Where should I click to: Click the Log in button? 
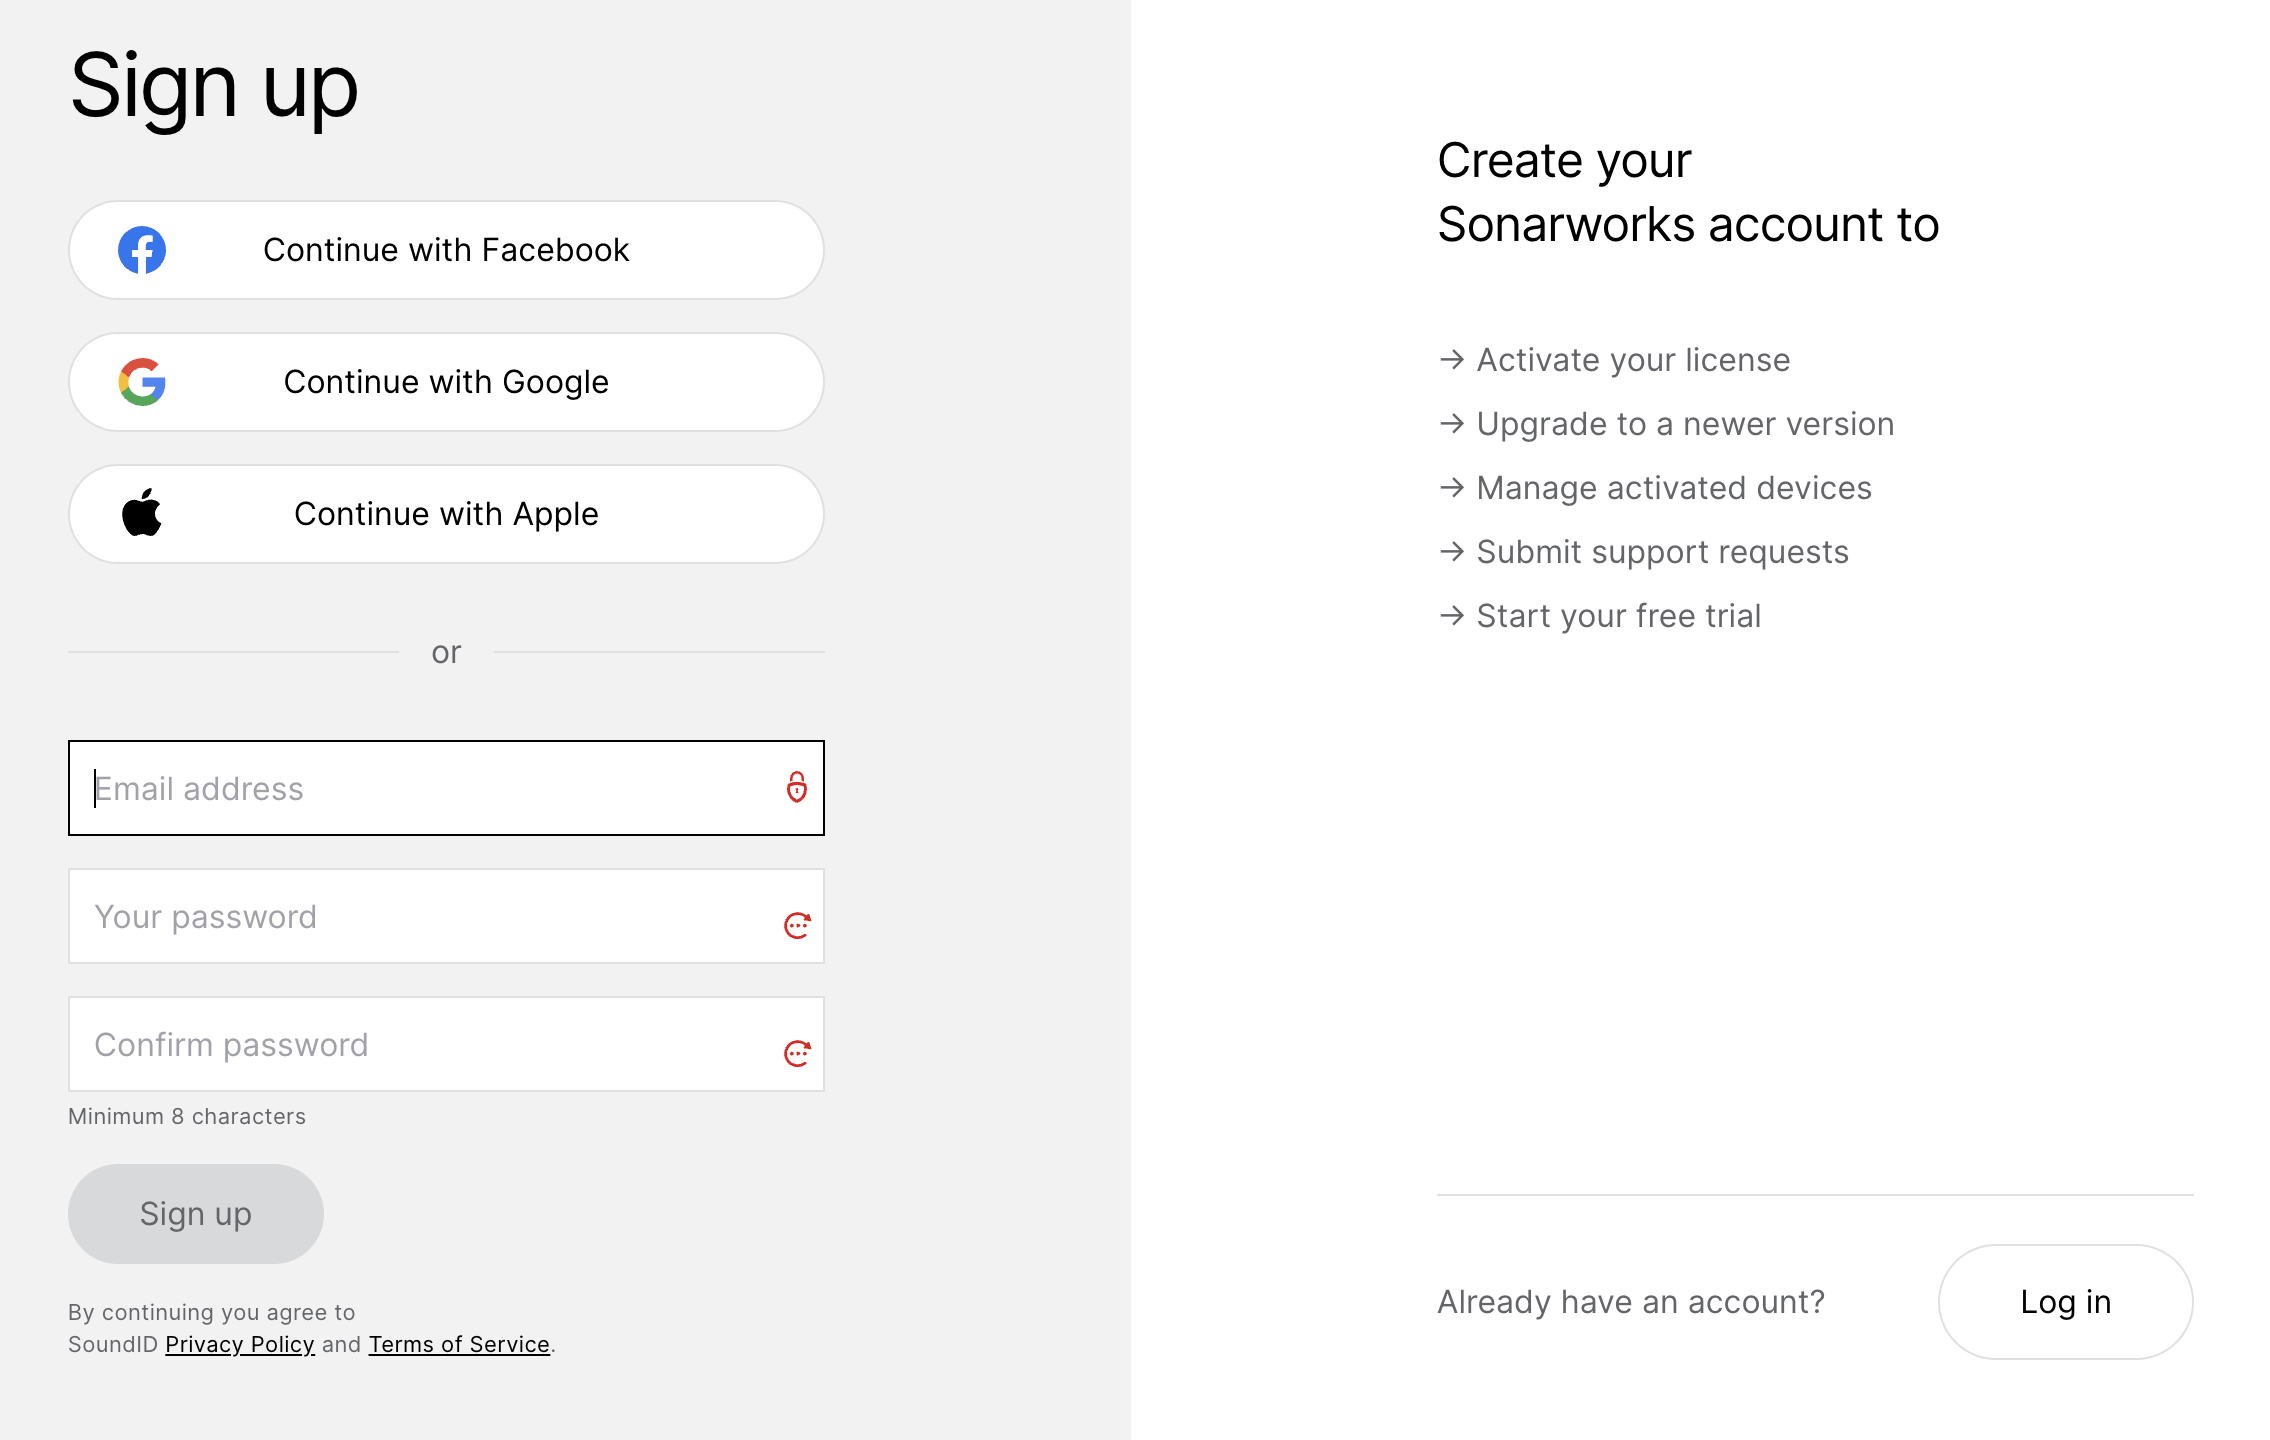coord(2066,1302)
